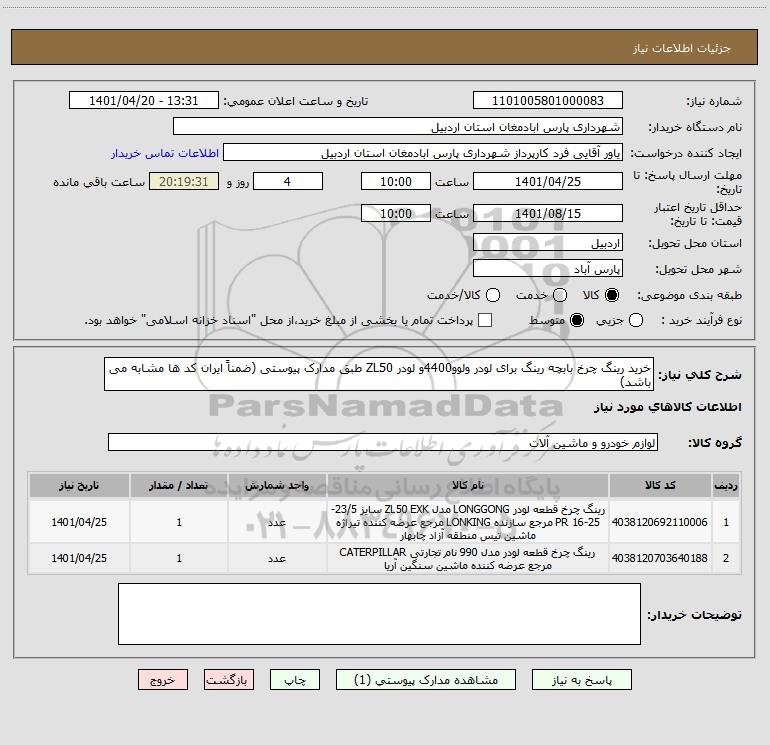Click the CATERPILLAR 990 item name cell

click(468, 558)
